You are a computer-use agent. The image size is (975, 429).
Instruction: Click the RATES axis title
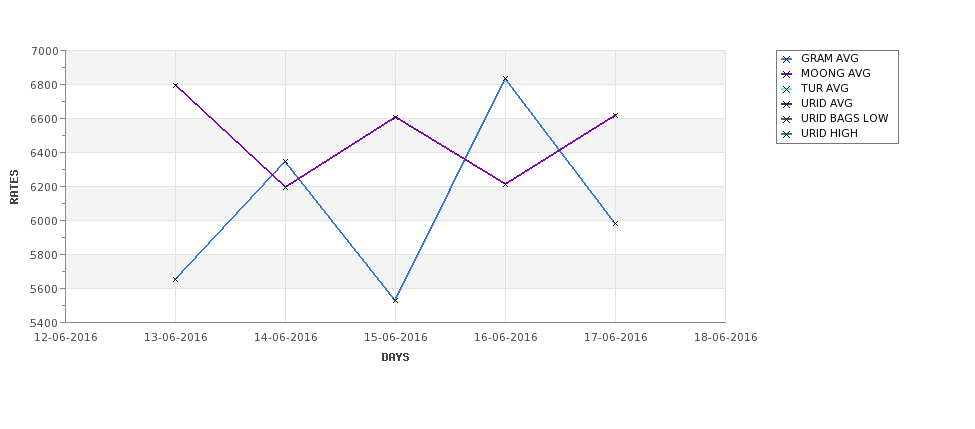coord(14,187)
